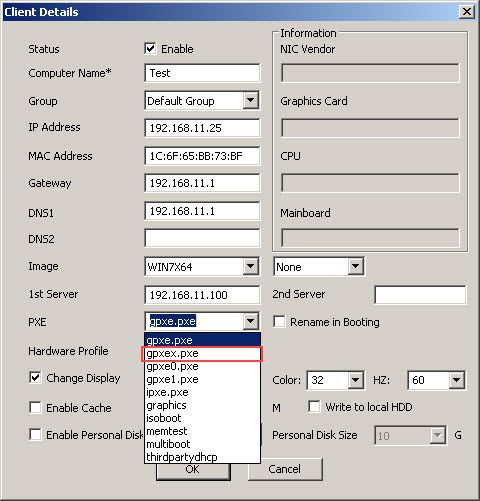The width and height of the screenshot is (480, 501).
Task: Edit the Gateway input field
Action: pos(202,183)
